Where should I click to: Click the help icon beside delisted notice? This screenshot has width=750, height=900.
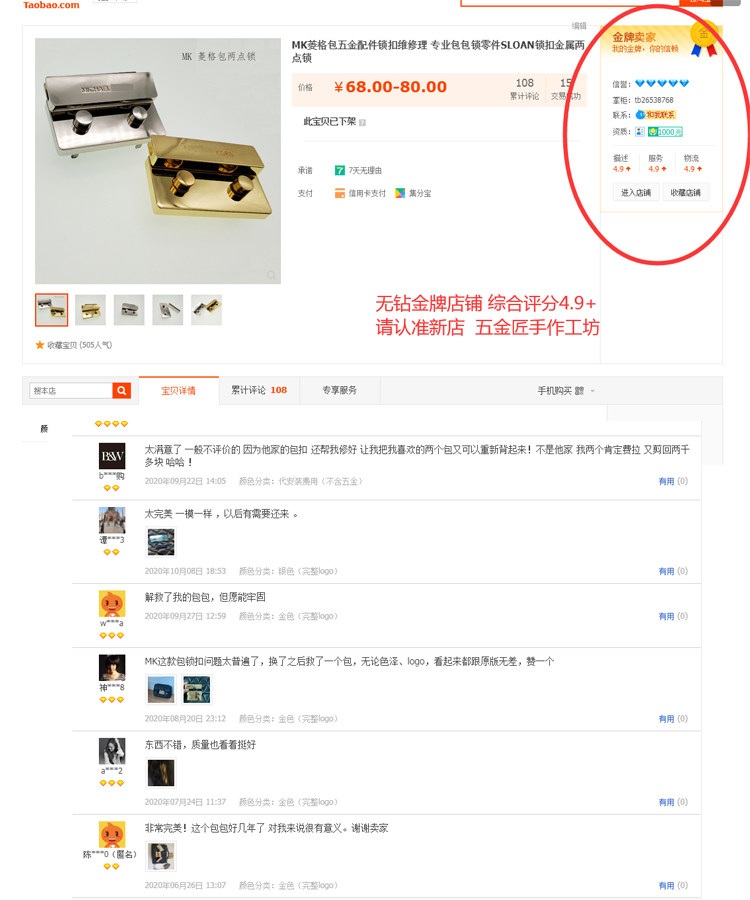[362, 122]
